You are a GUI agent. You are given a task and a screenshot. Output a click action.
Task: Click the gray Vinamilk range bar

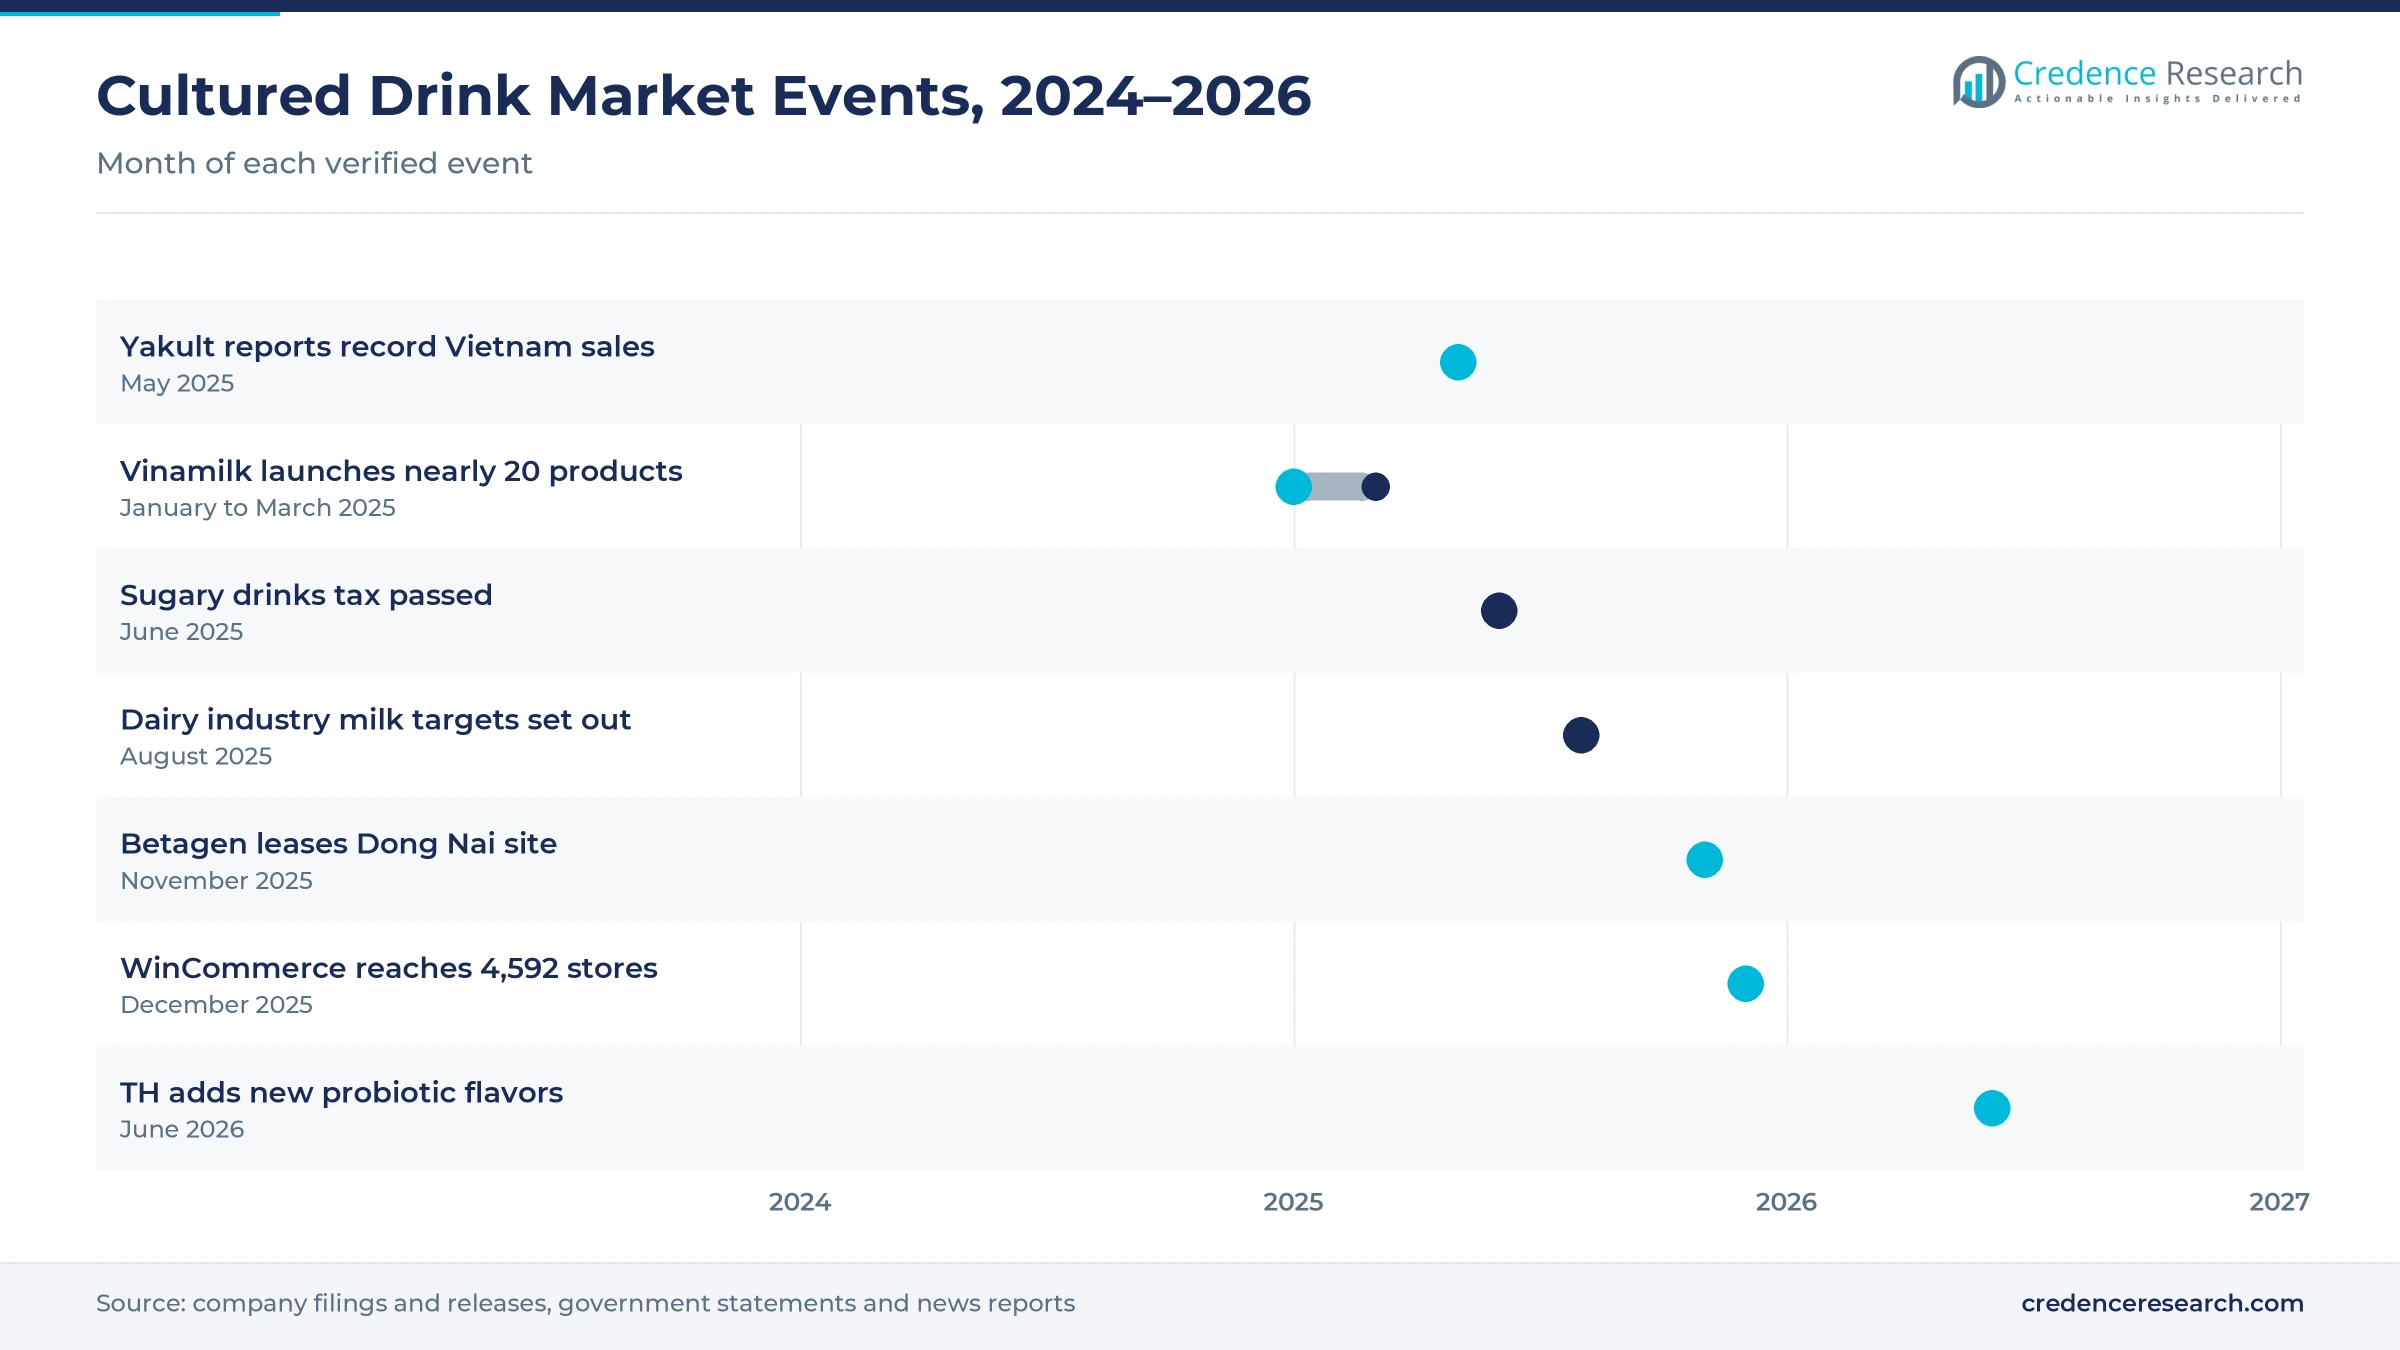[1335, 487]
